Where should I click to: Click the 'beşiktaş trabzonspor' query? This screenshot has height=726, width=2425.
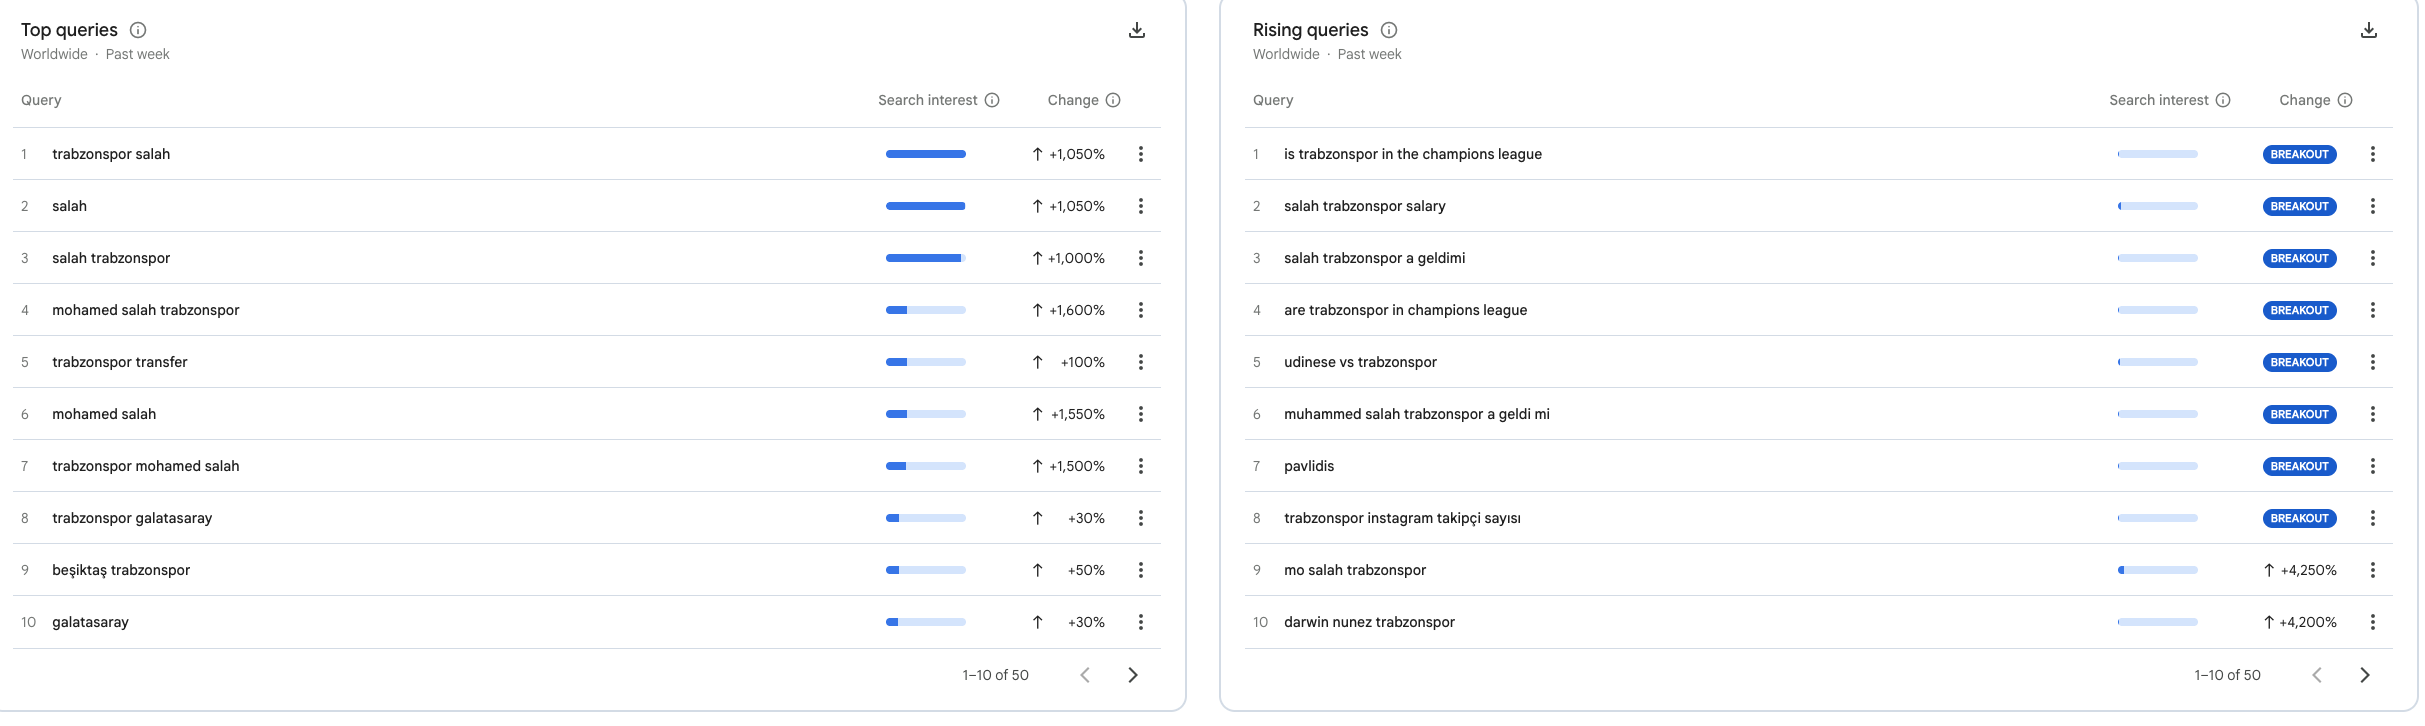[x=121, y=570]
